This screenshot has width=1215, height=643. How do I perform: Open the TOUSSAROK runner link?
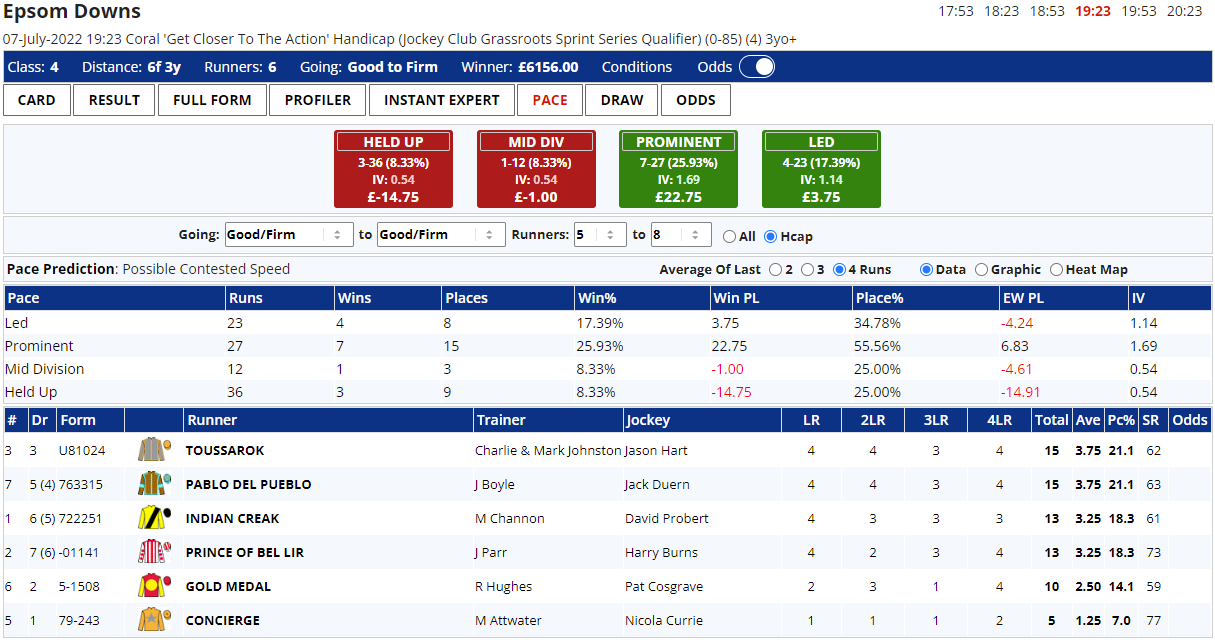225,451
